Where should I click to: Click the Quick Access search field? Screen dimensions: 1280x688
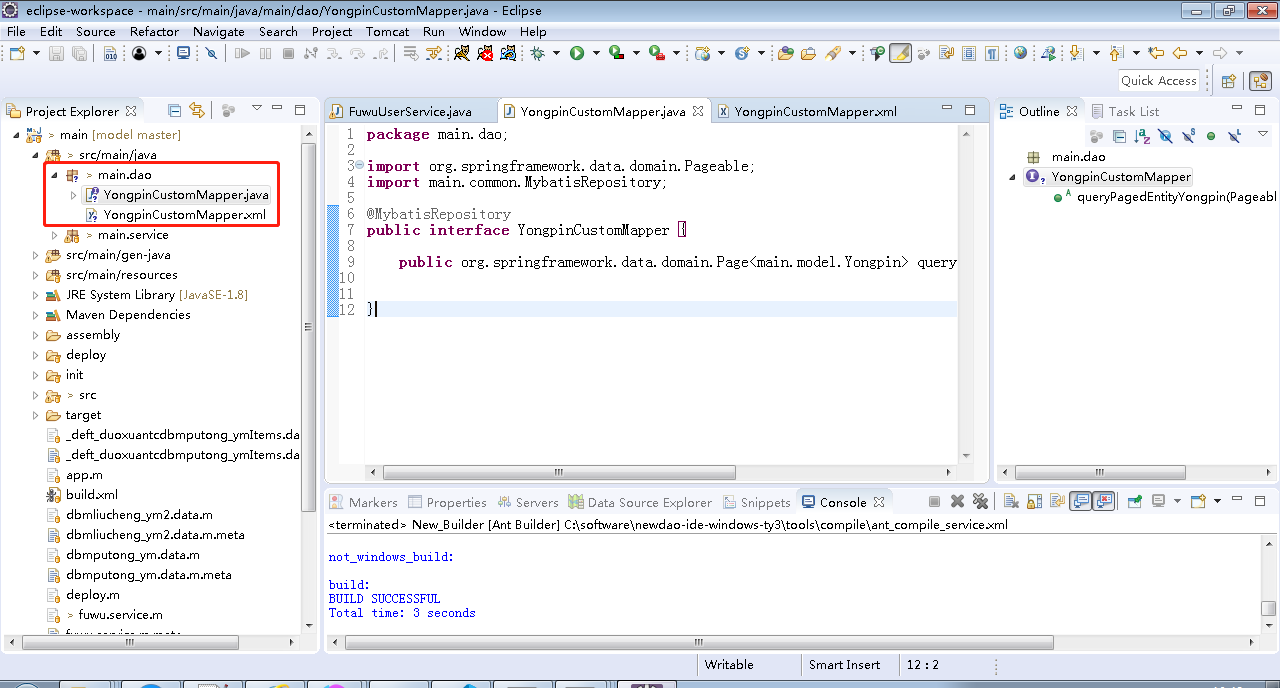1158,81
